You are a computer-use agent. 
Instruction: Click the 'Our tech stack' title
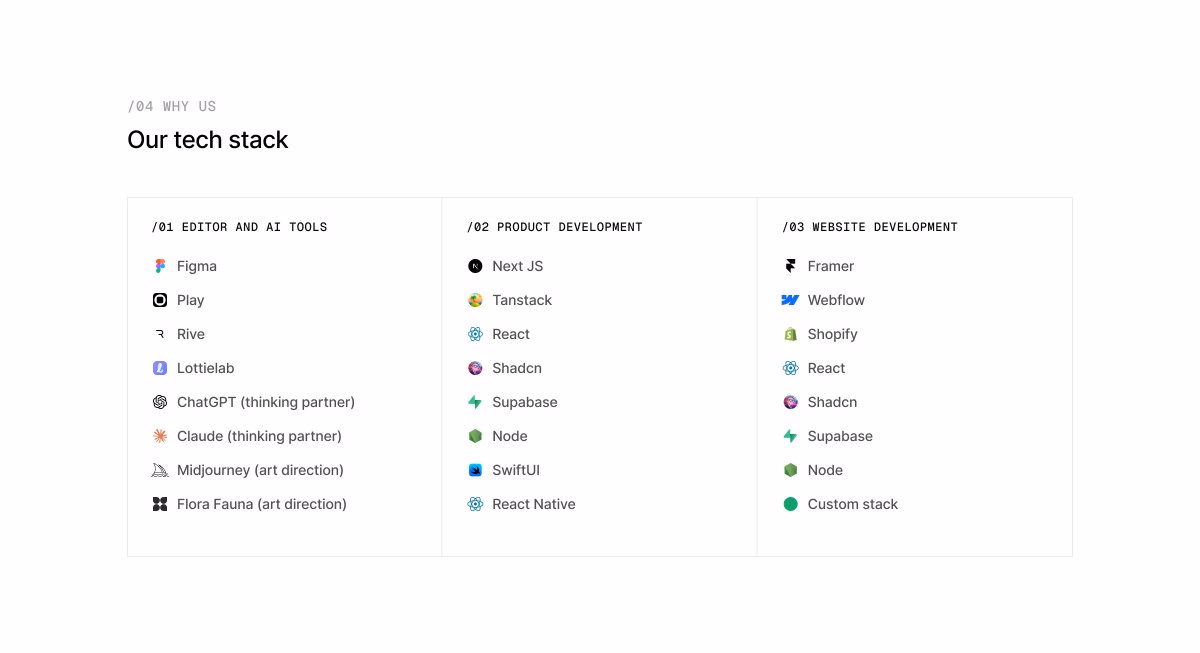pyautogui.click(x=208, y=140)
